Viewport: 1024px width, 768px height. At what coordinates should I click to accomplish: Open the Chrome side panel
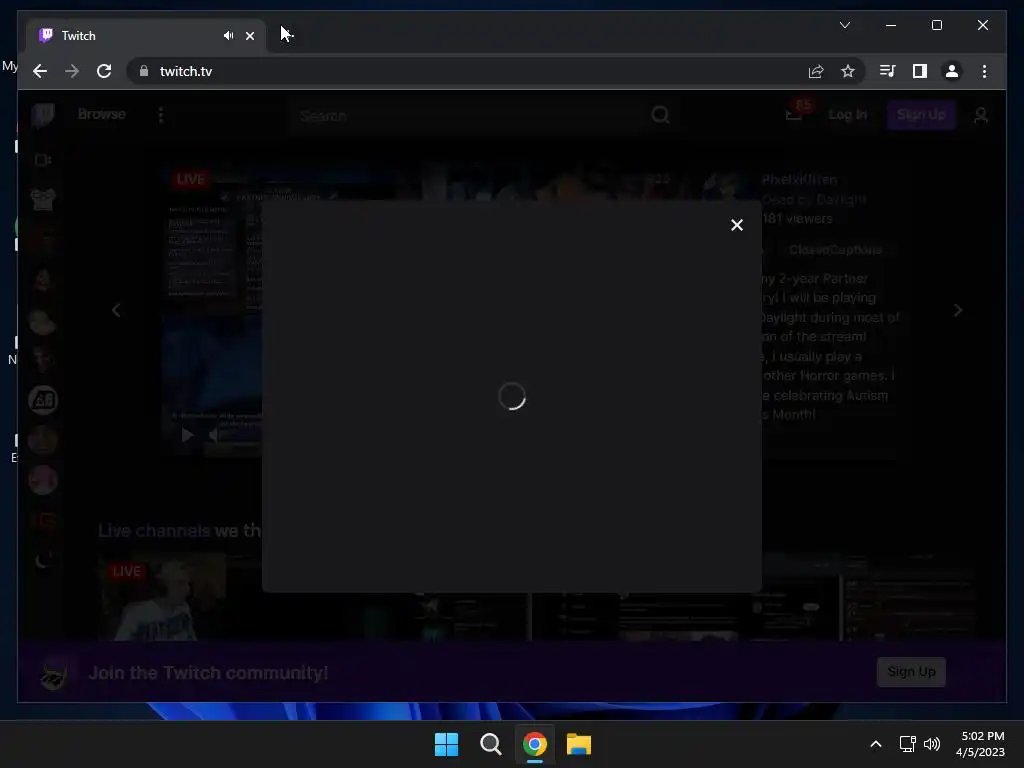(x=920, y=71)
